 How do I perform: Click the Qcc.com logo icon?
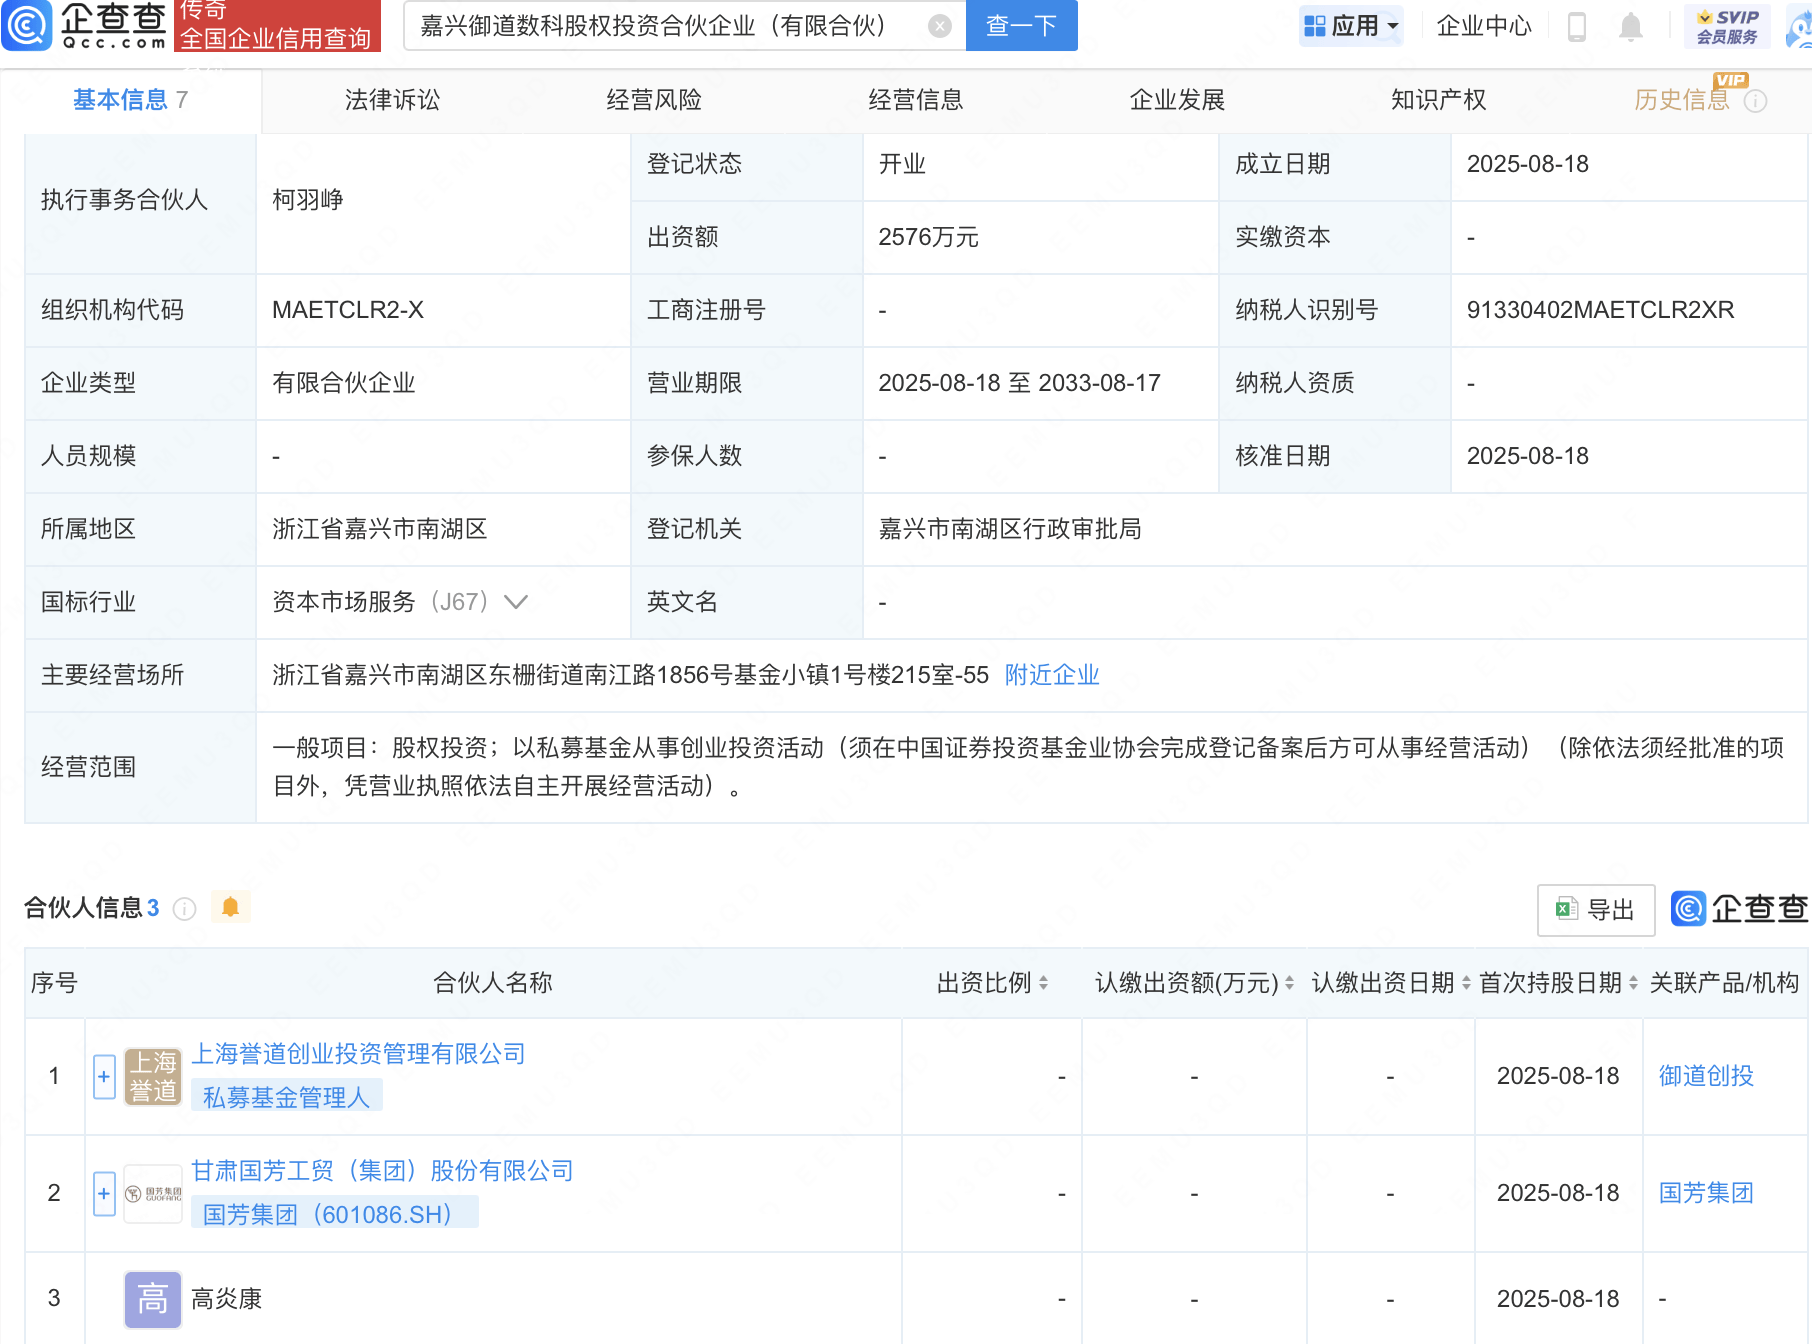pyautogui.click(x=26, y=25)
